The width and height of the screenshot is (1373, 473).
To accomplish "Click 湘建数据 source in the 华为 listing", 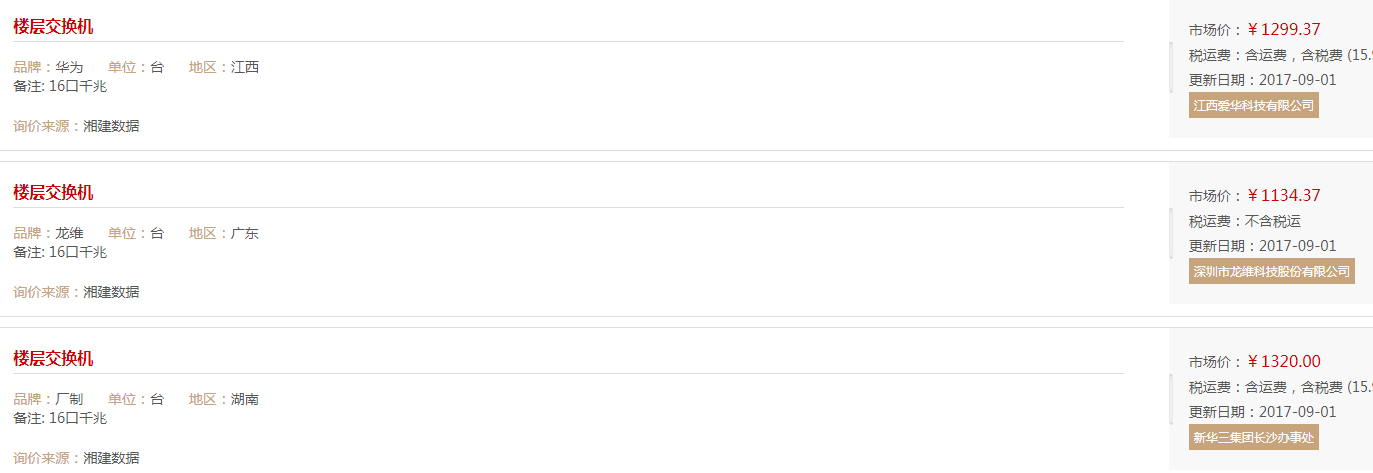I will pos(111,126).
